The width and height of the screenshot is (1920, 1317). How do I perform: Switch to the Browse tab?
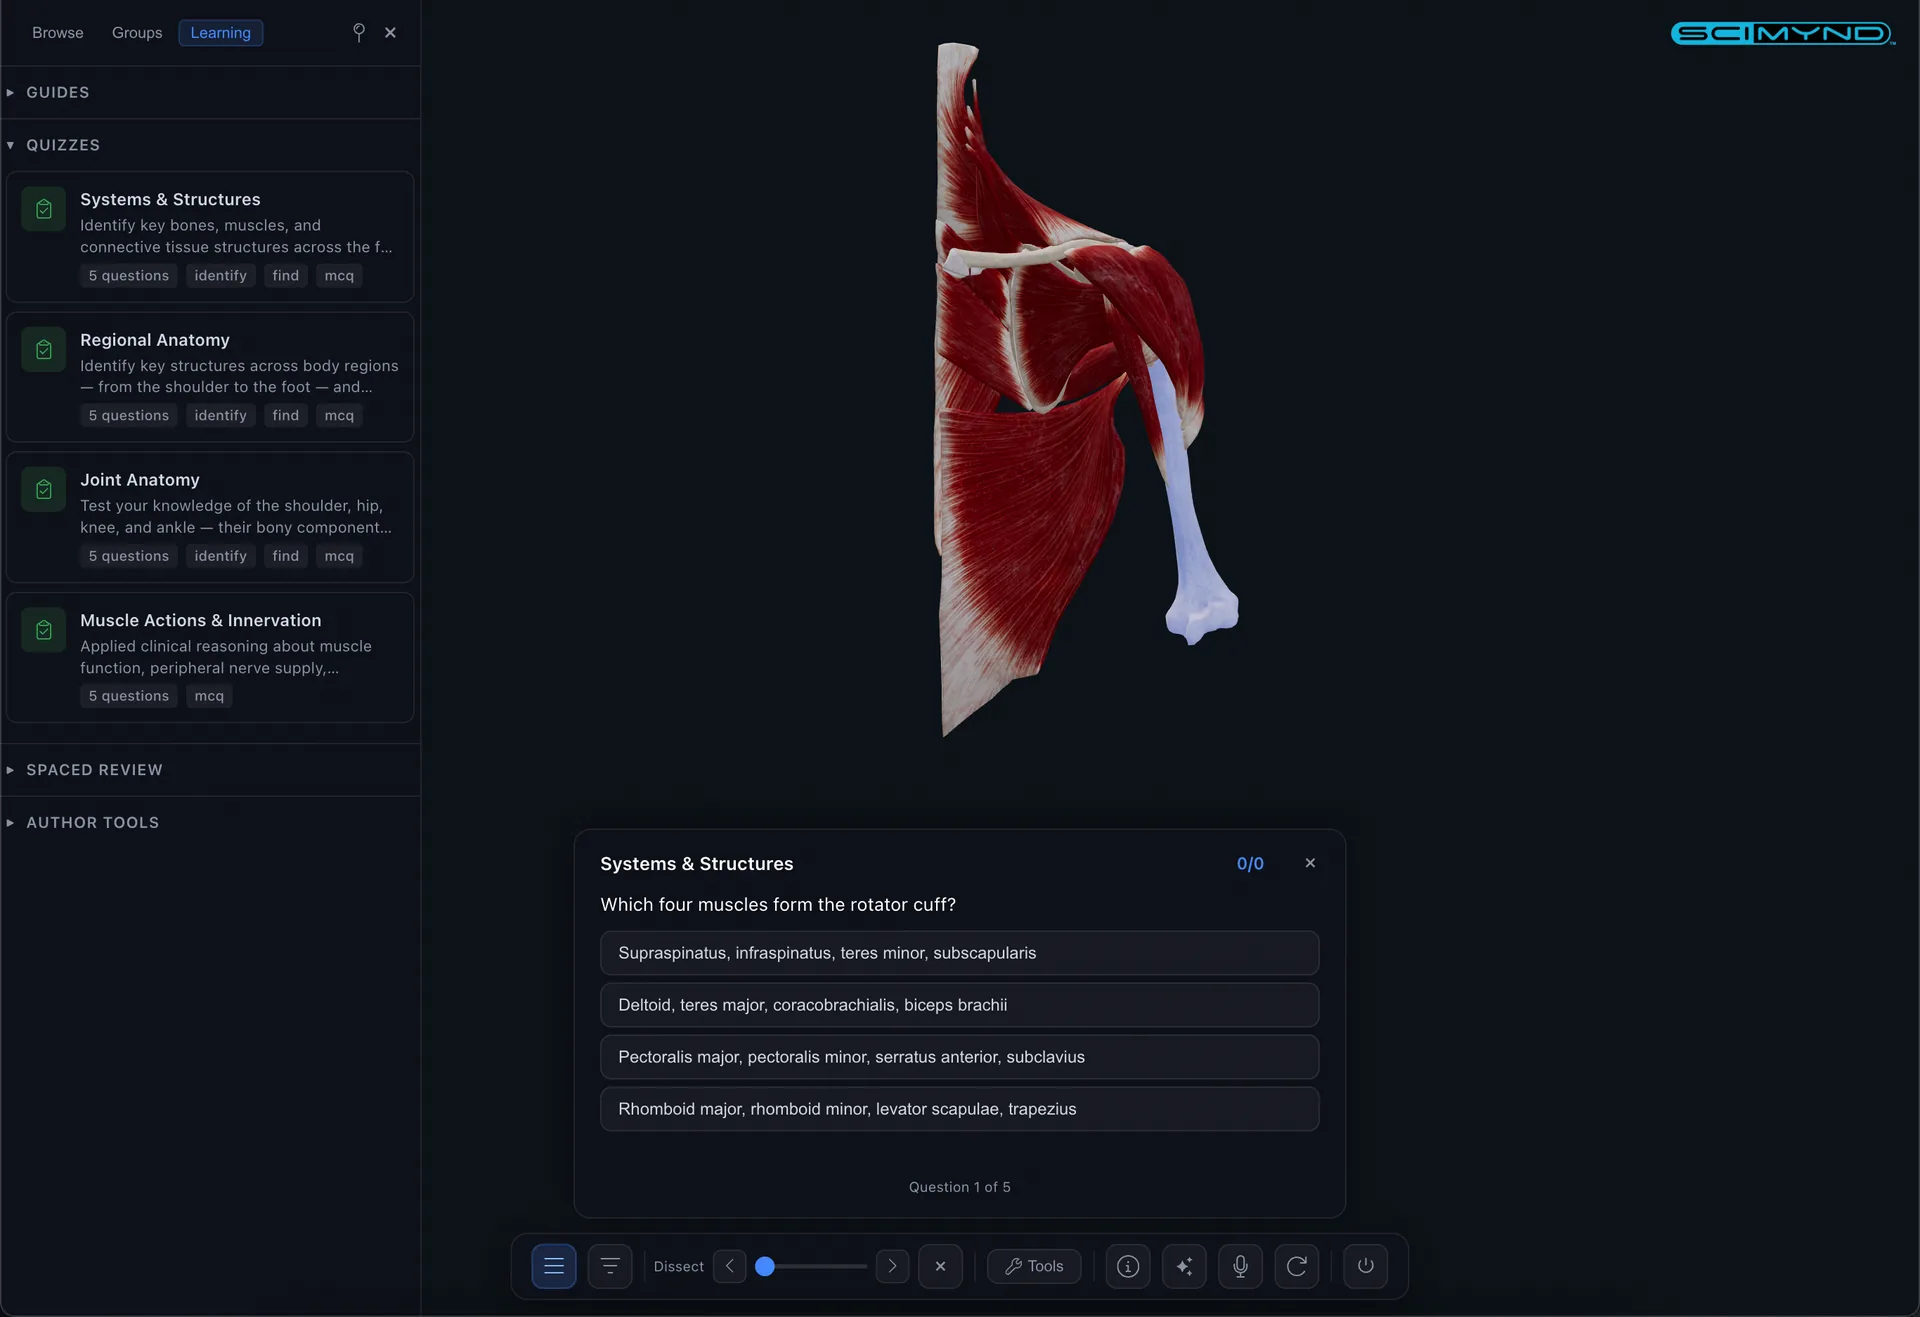coord(58,33)
